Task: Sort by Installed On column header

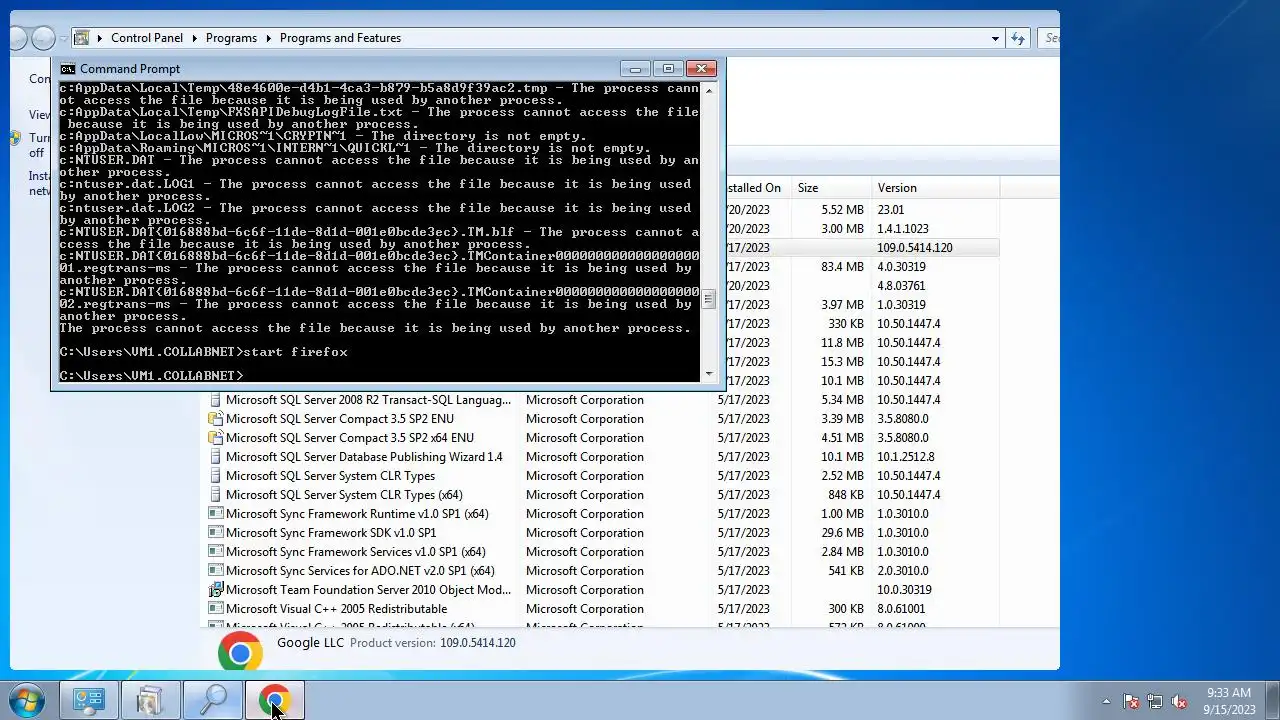Action: pyautogui.click(x=758, y=188)
